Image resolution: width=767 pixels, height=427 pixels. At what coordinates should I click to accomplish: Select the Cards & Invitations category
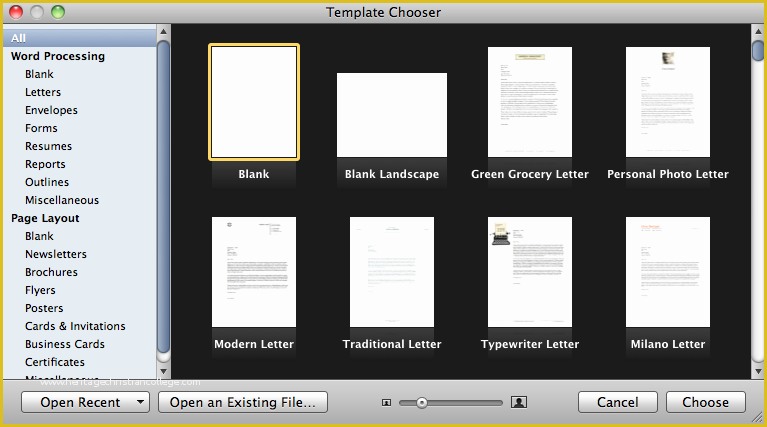point(75,326)
